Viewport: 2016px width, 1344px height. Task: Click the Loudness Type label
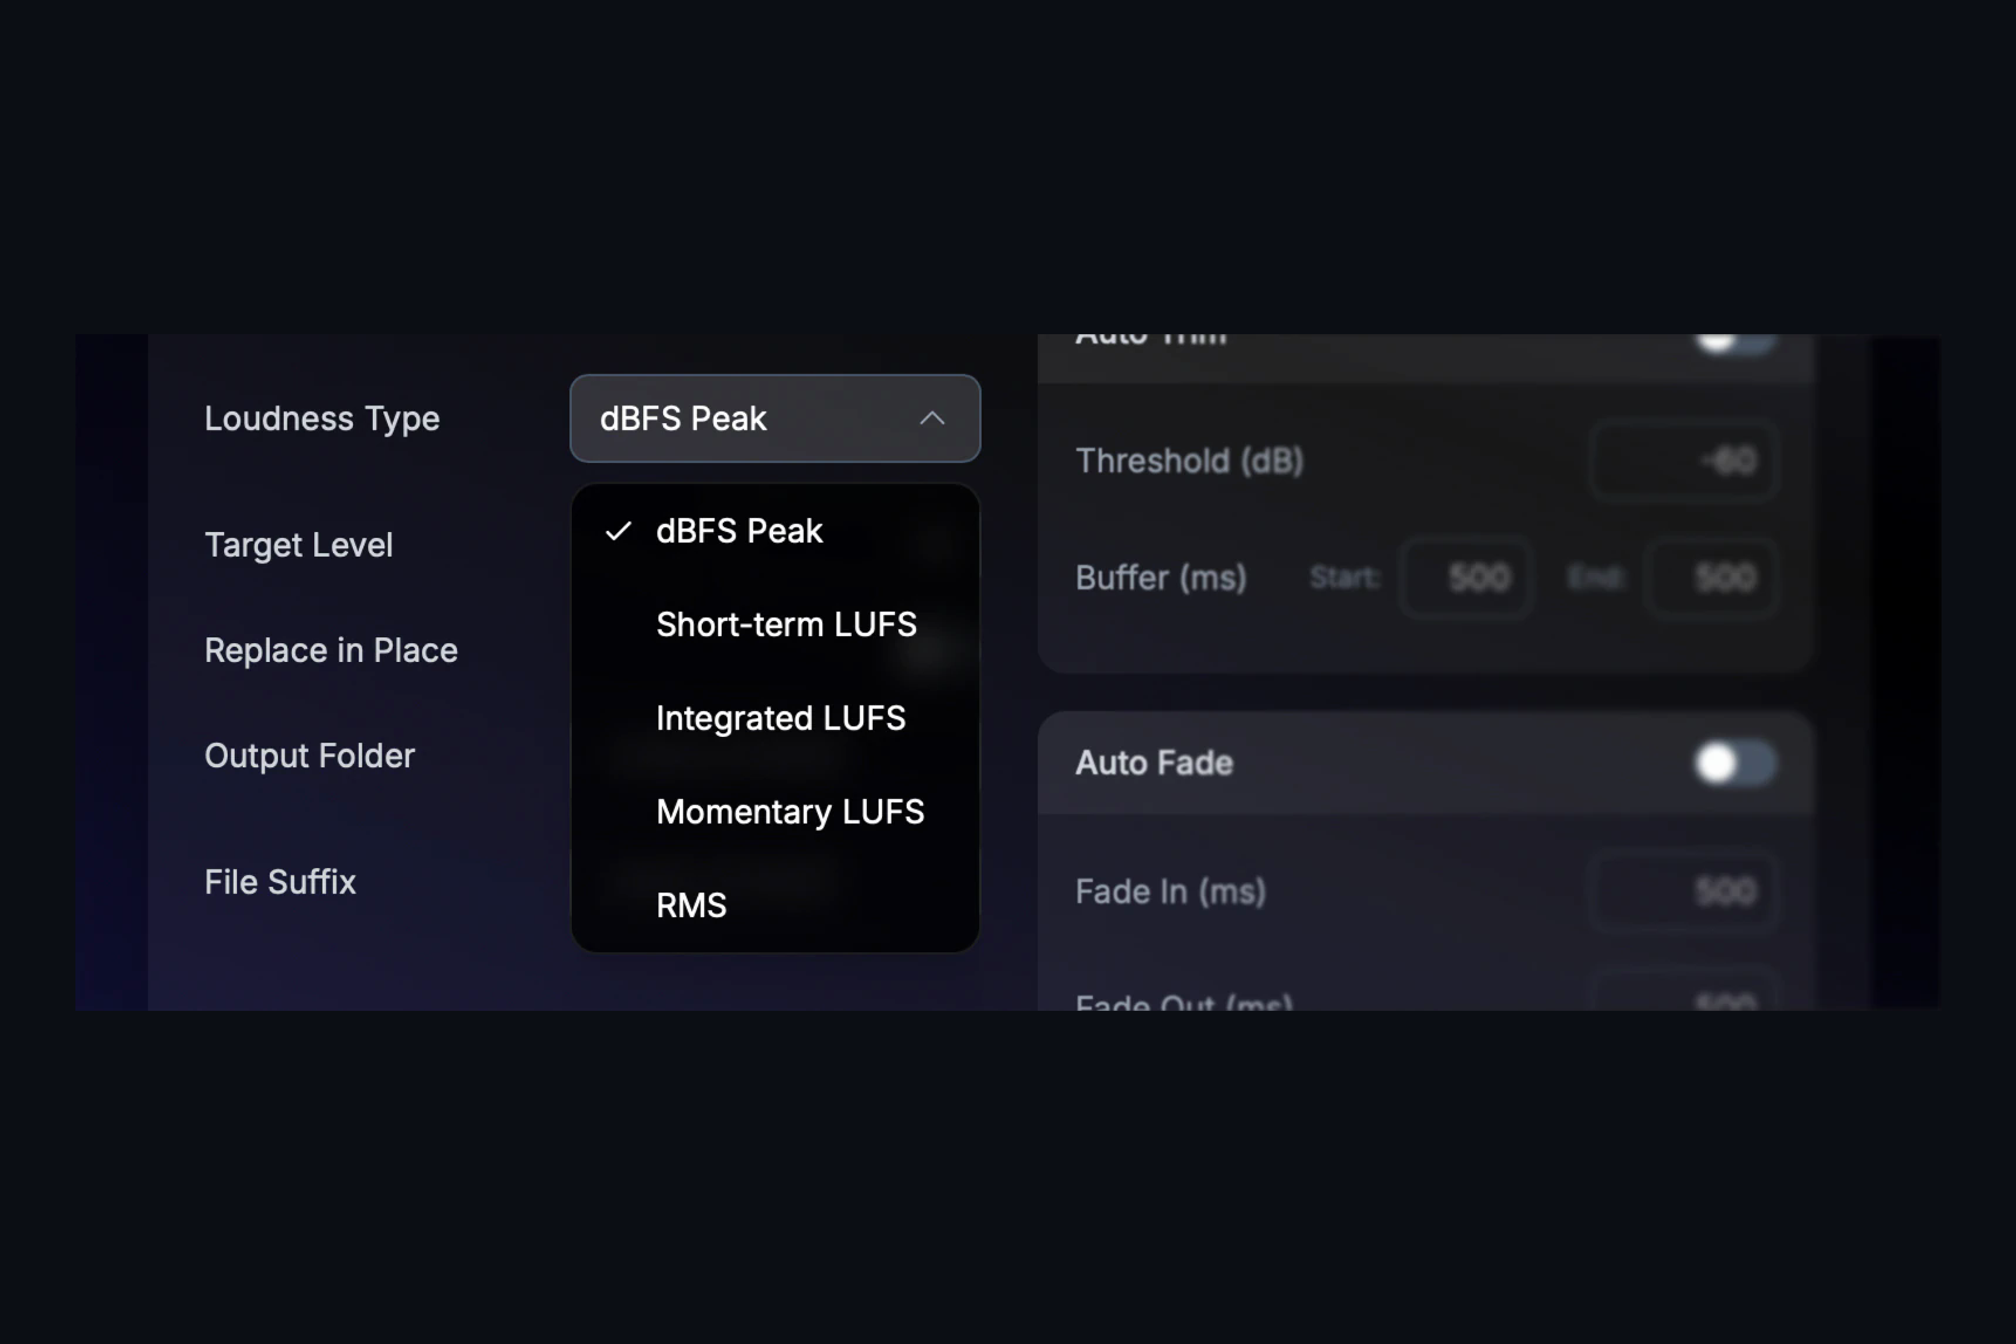[322, 418]
